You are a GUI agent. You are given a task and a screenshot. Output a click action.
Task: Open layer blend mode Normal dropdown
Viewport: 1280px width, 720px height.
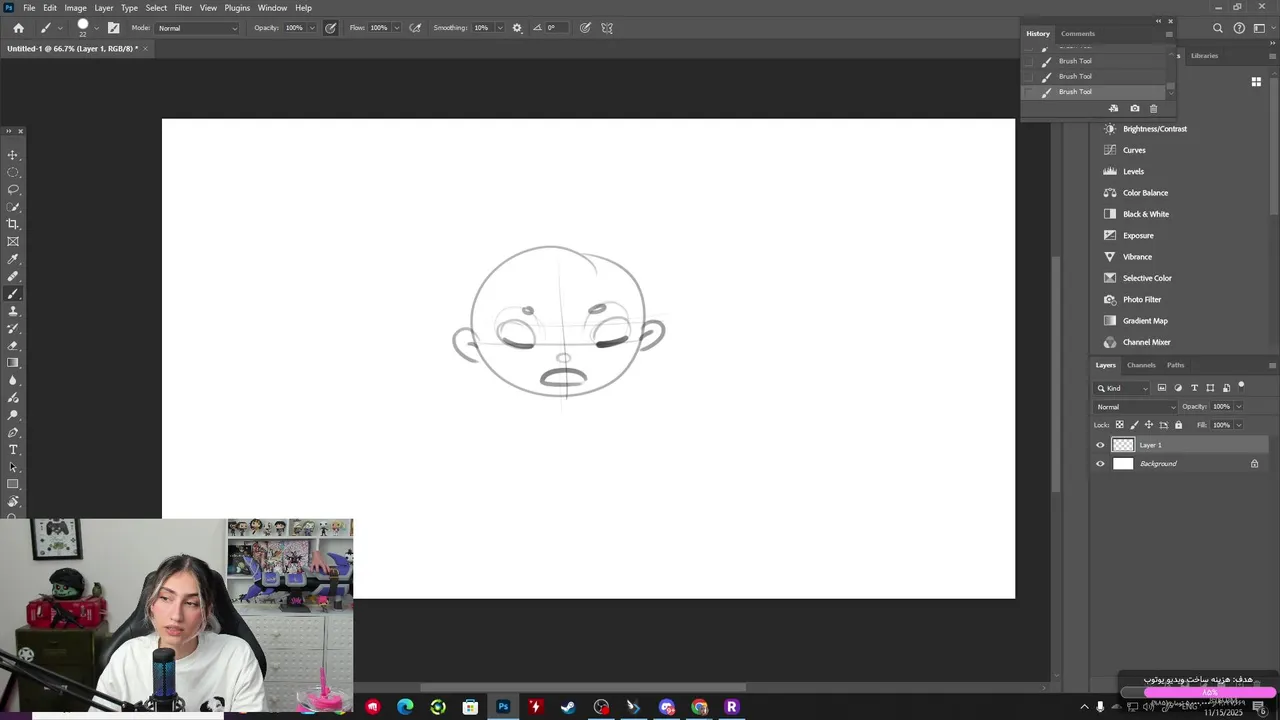click(1136, 407)
